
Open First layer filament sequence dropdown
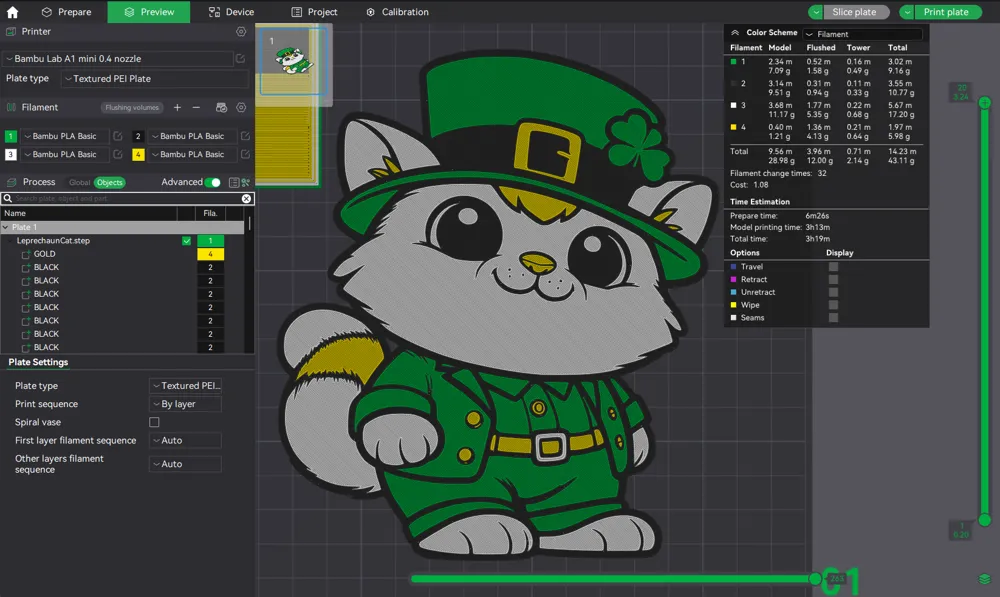(185, 440)
